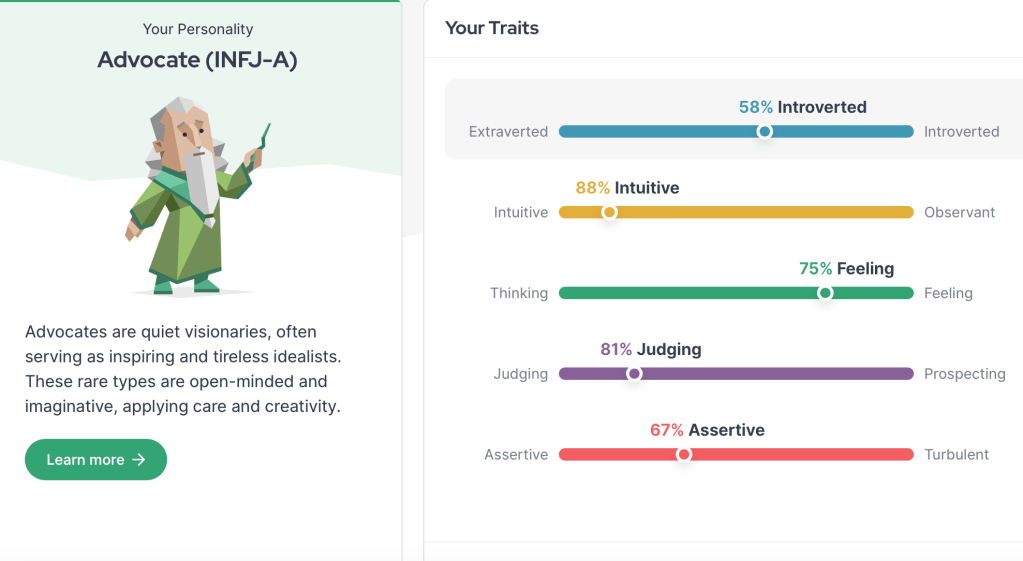This screenshot has height=561, width=1023.
Task: Click the Advocate (INFJ-A) title
Action: click(x=197, y=60)
